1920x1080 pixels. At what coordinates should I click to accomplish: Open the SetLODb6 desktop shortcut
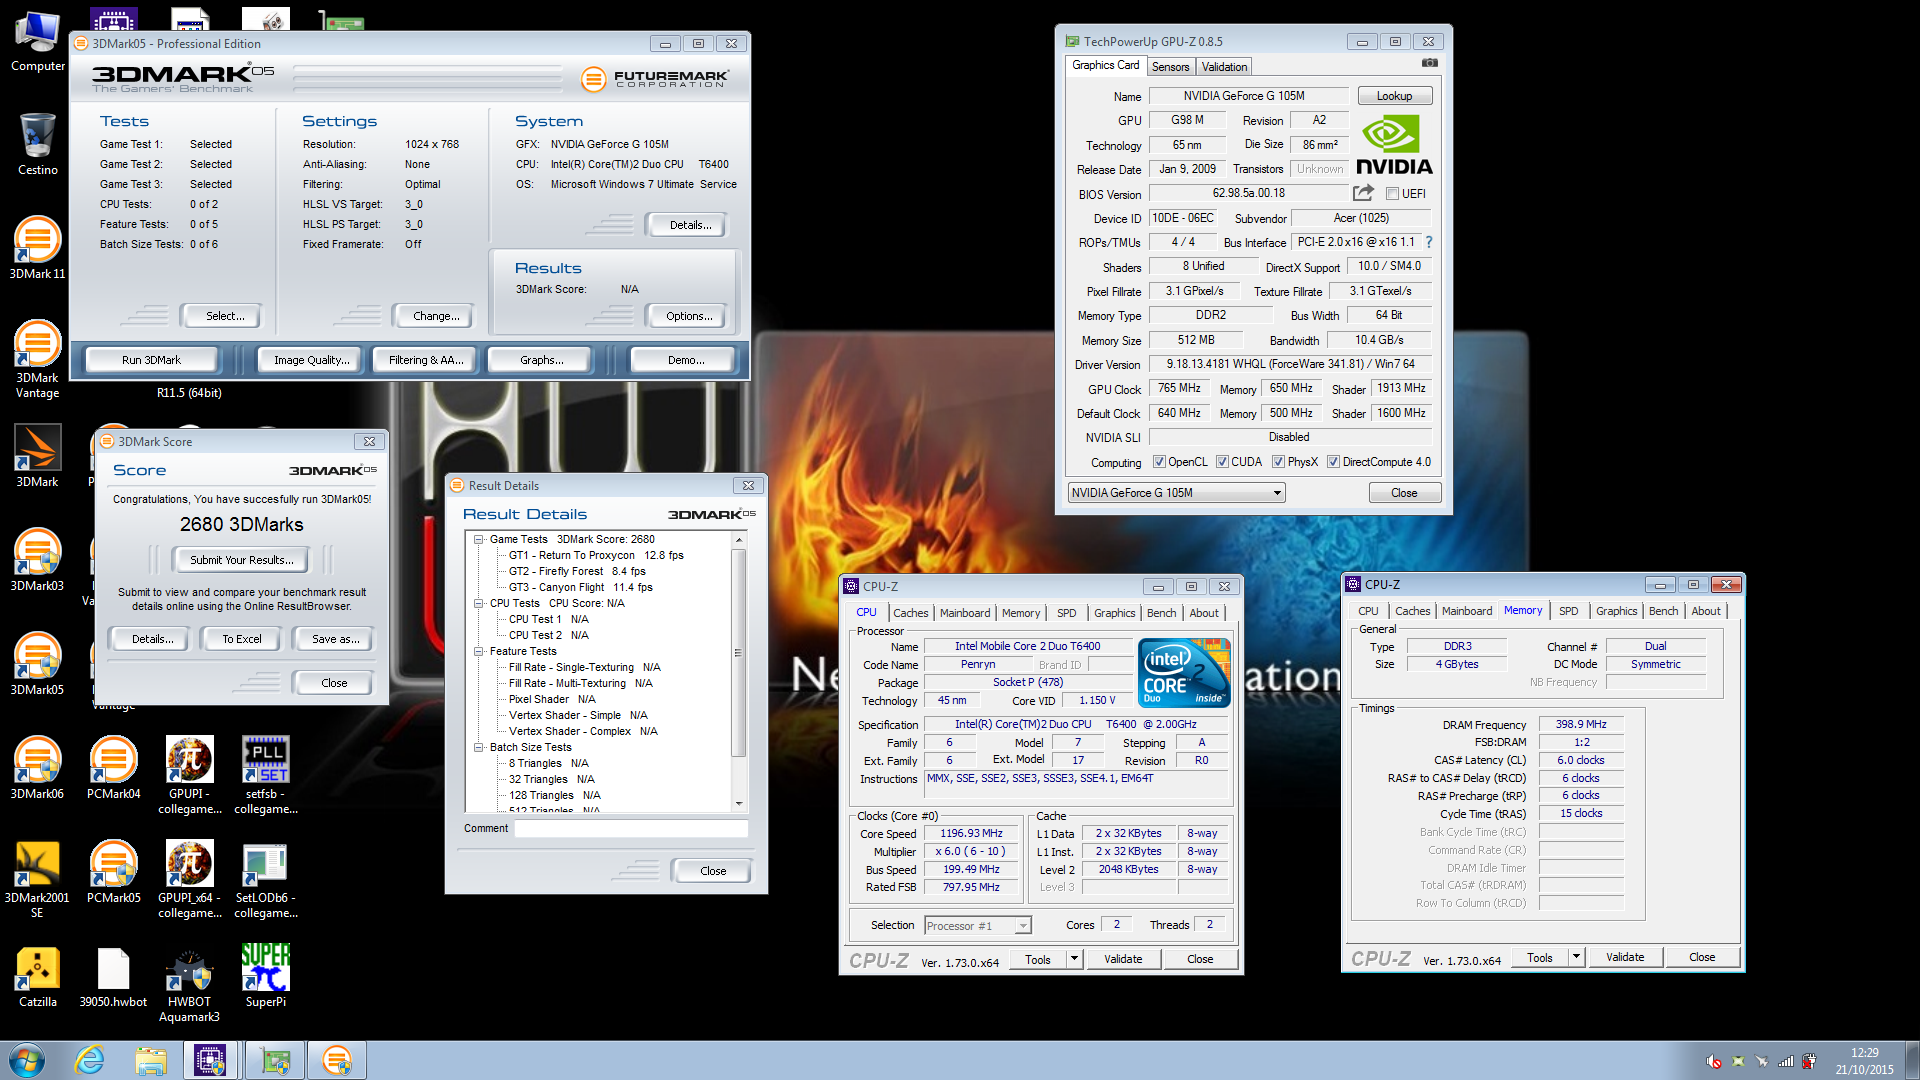click(265, 879)
